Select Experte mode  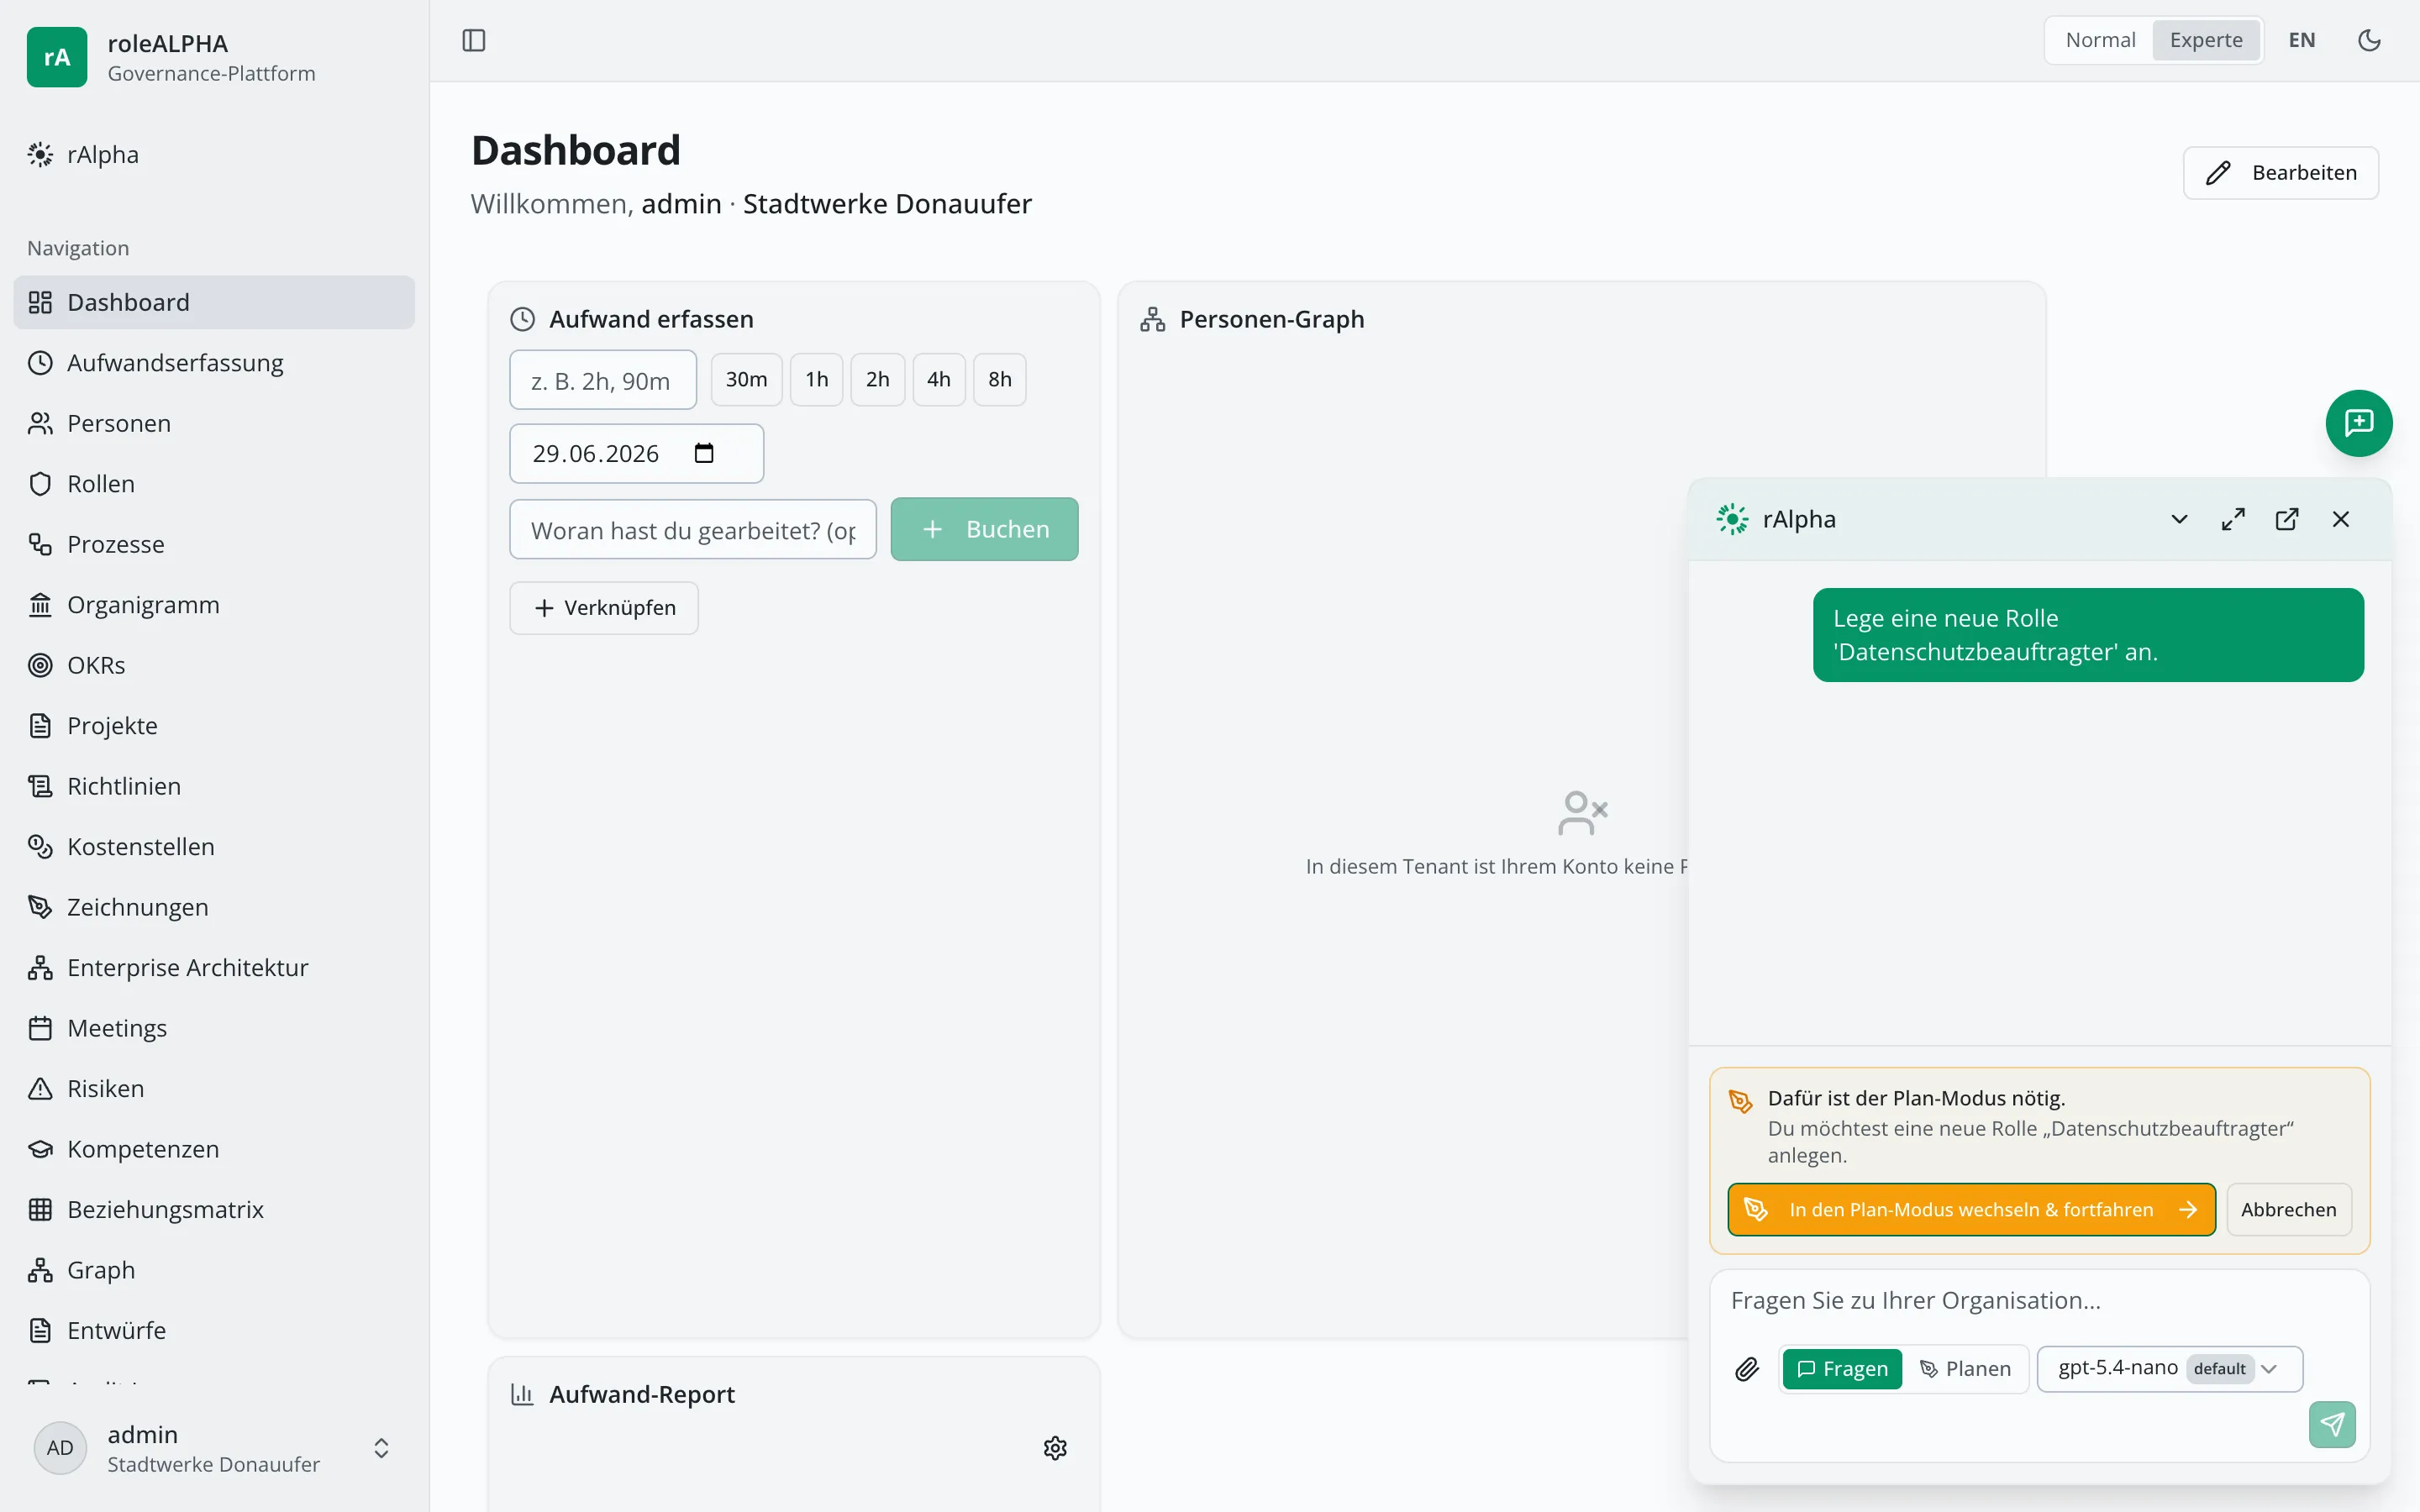tap(2206, 40)
